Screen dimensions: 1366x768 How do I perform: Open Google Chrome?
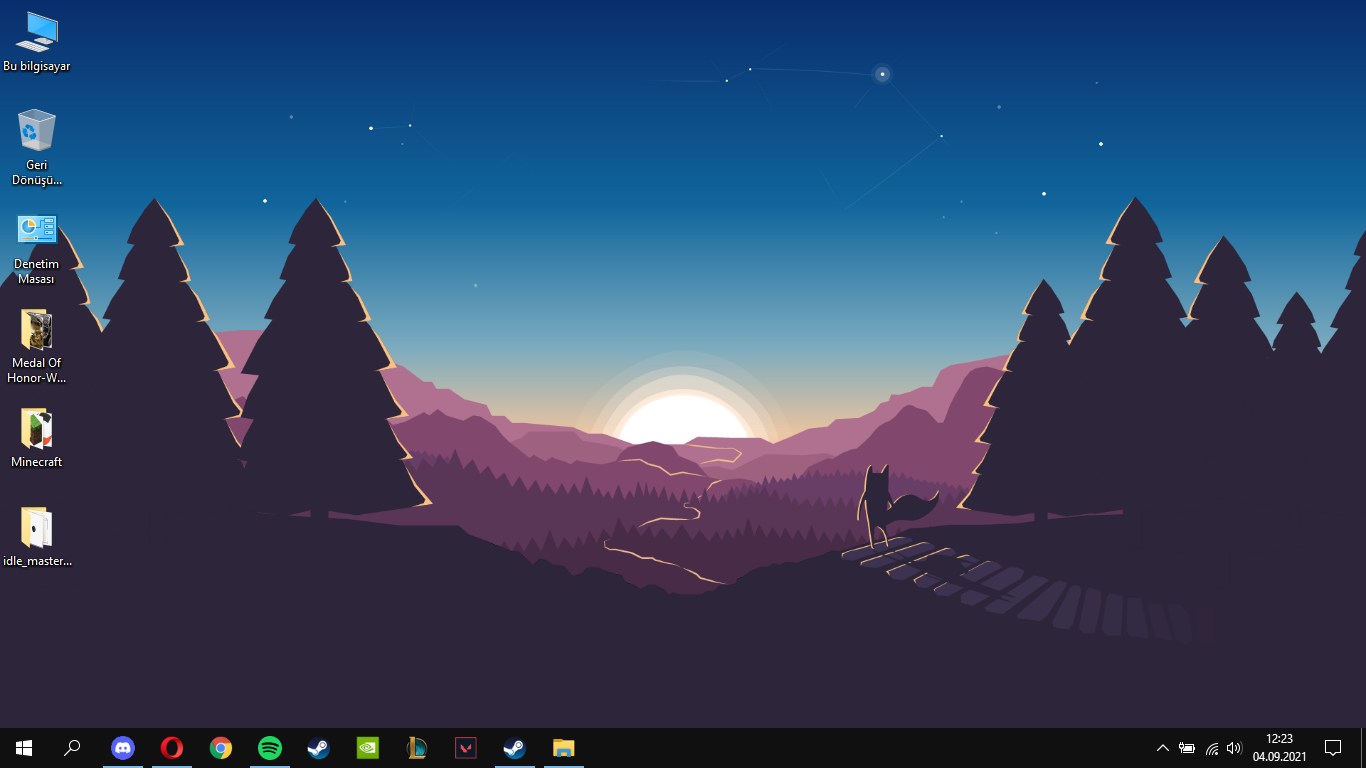tap(221, 748)
